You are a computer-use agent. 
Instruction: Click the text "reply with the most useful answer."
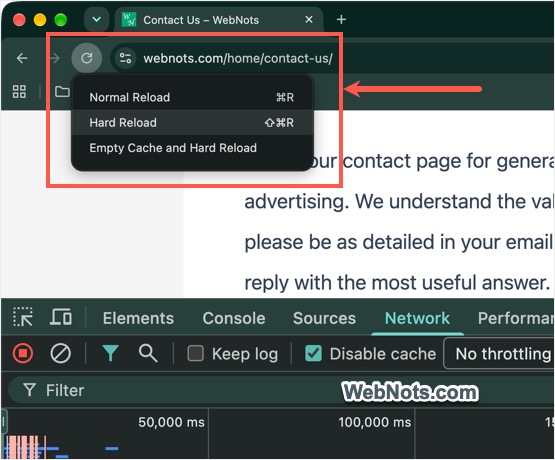397,283
